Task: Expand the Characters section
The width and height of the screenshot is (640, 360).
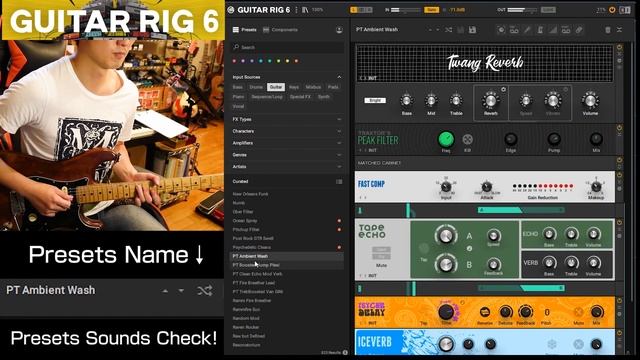Action: tap(339, 131)
